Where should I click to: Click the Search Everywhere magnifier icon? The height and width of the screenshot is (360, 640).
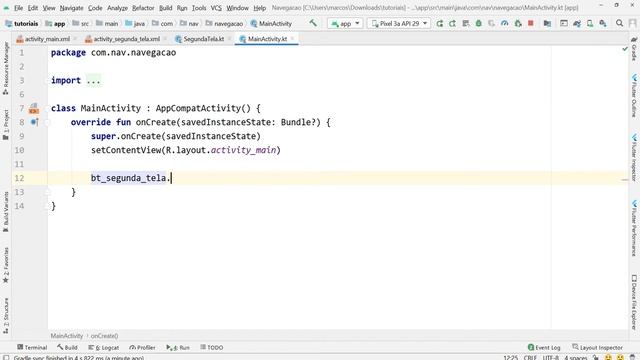(619, 23)
